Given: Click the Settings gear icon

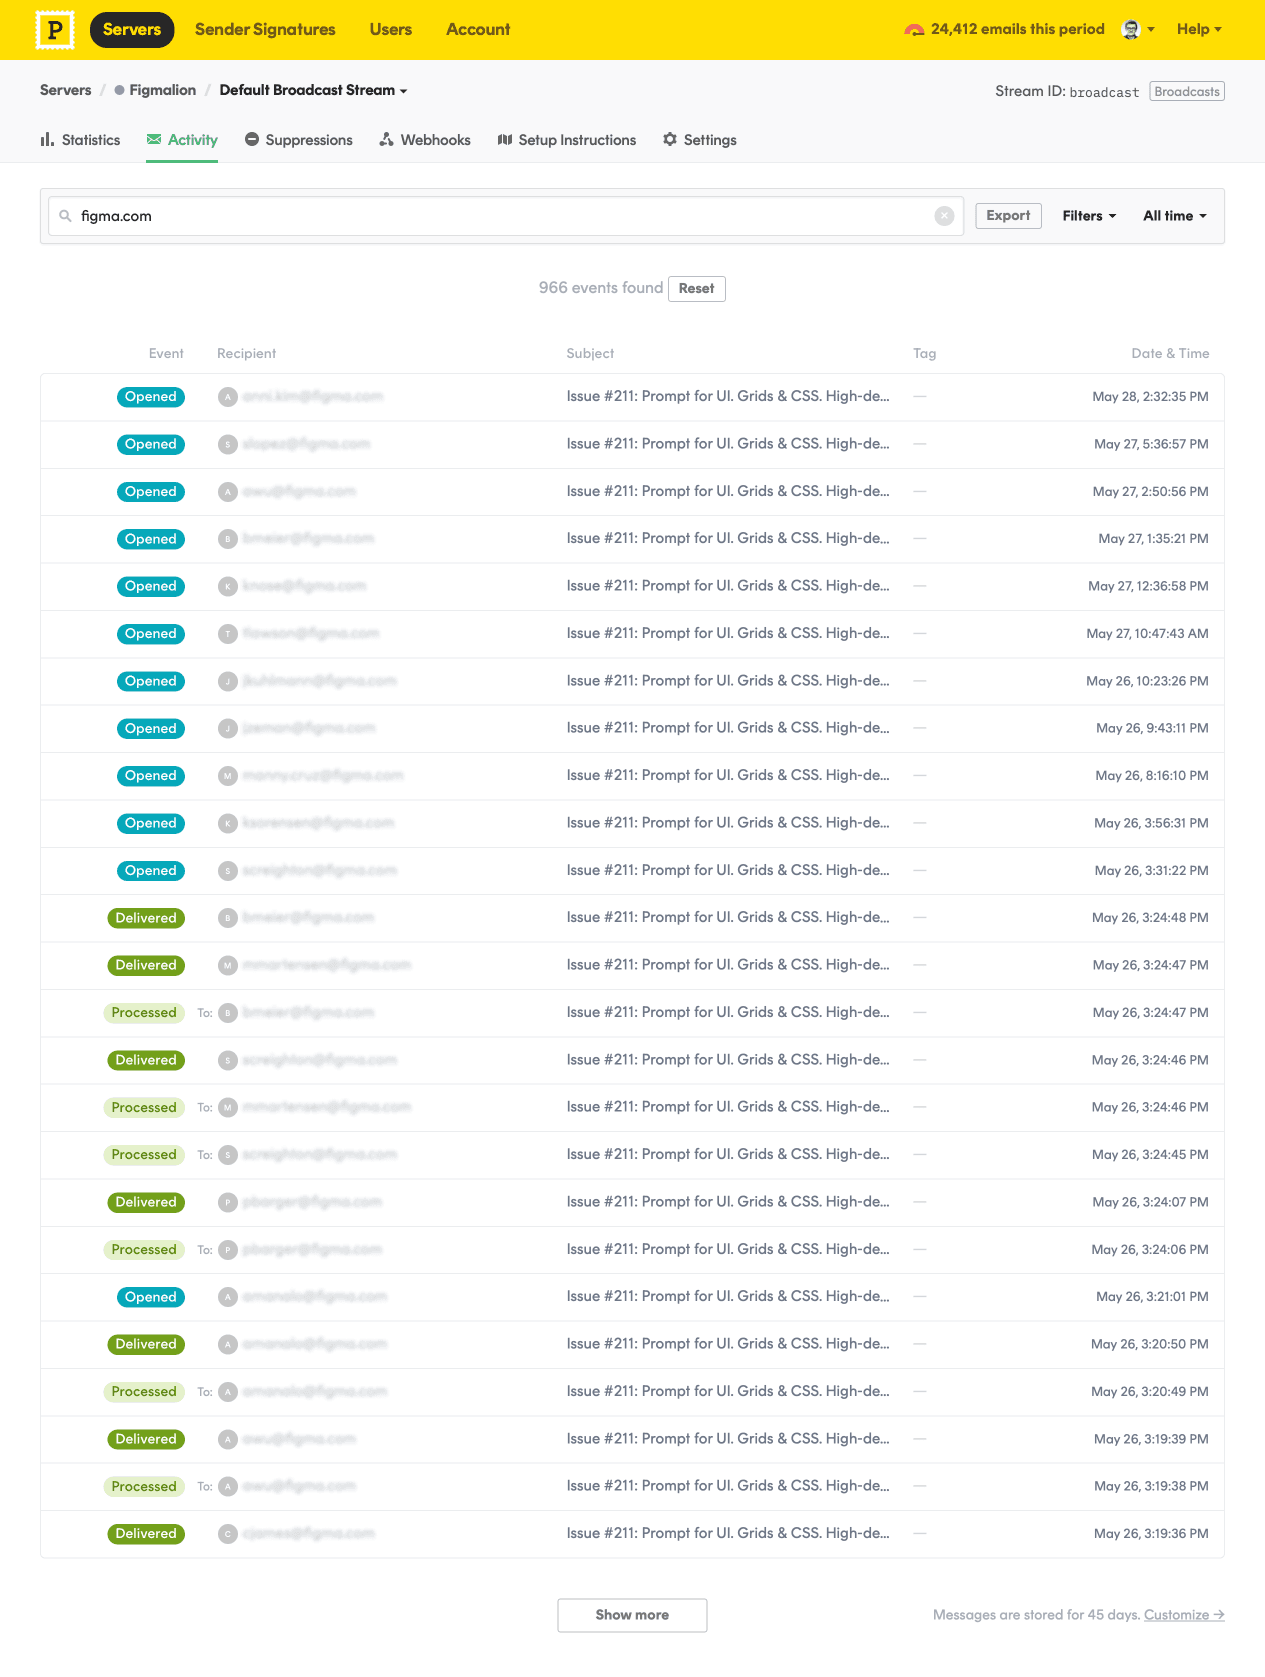Looking at the screenshot, I should click(670, 140).
